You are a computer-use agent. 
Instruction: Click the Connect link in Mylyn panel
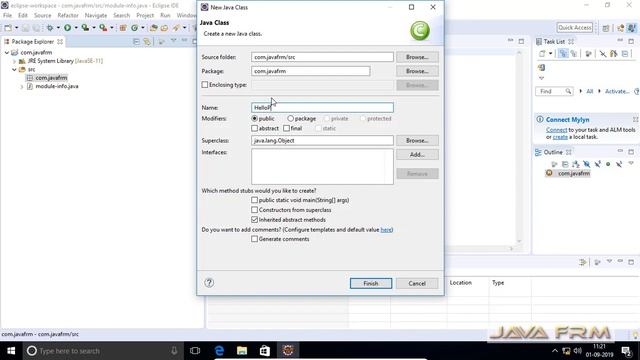(556, 130)
